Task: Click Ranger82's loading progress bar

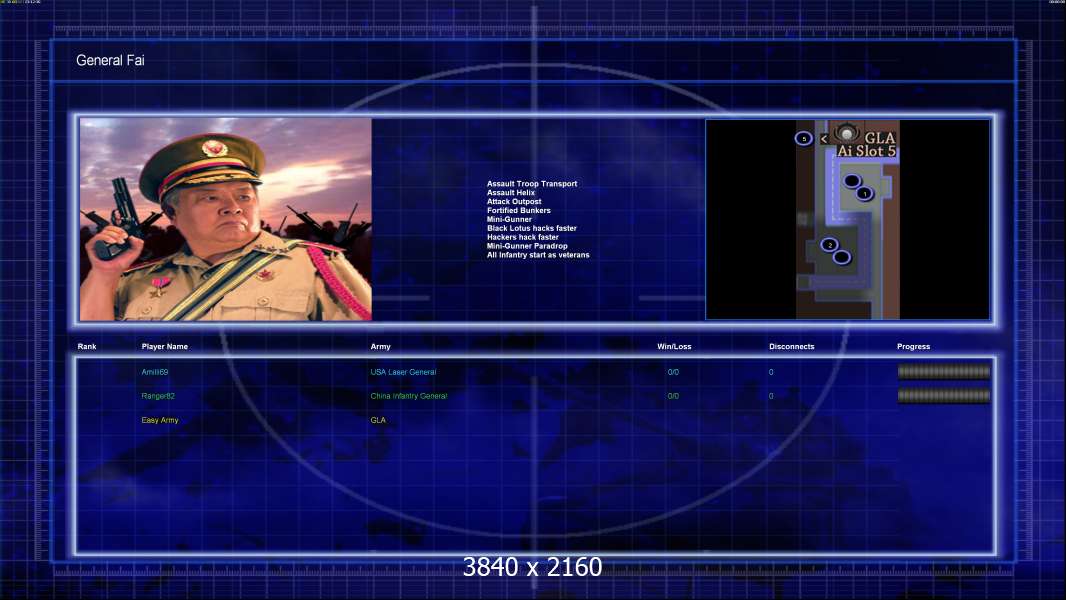Action: tap(944, 395)
